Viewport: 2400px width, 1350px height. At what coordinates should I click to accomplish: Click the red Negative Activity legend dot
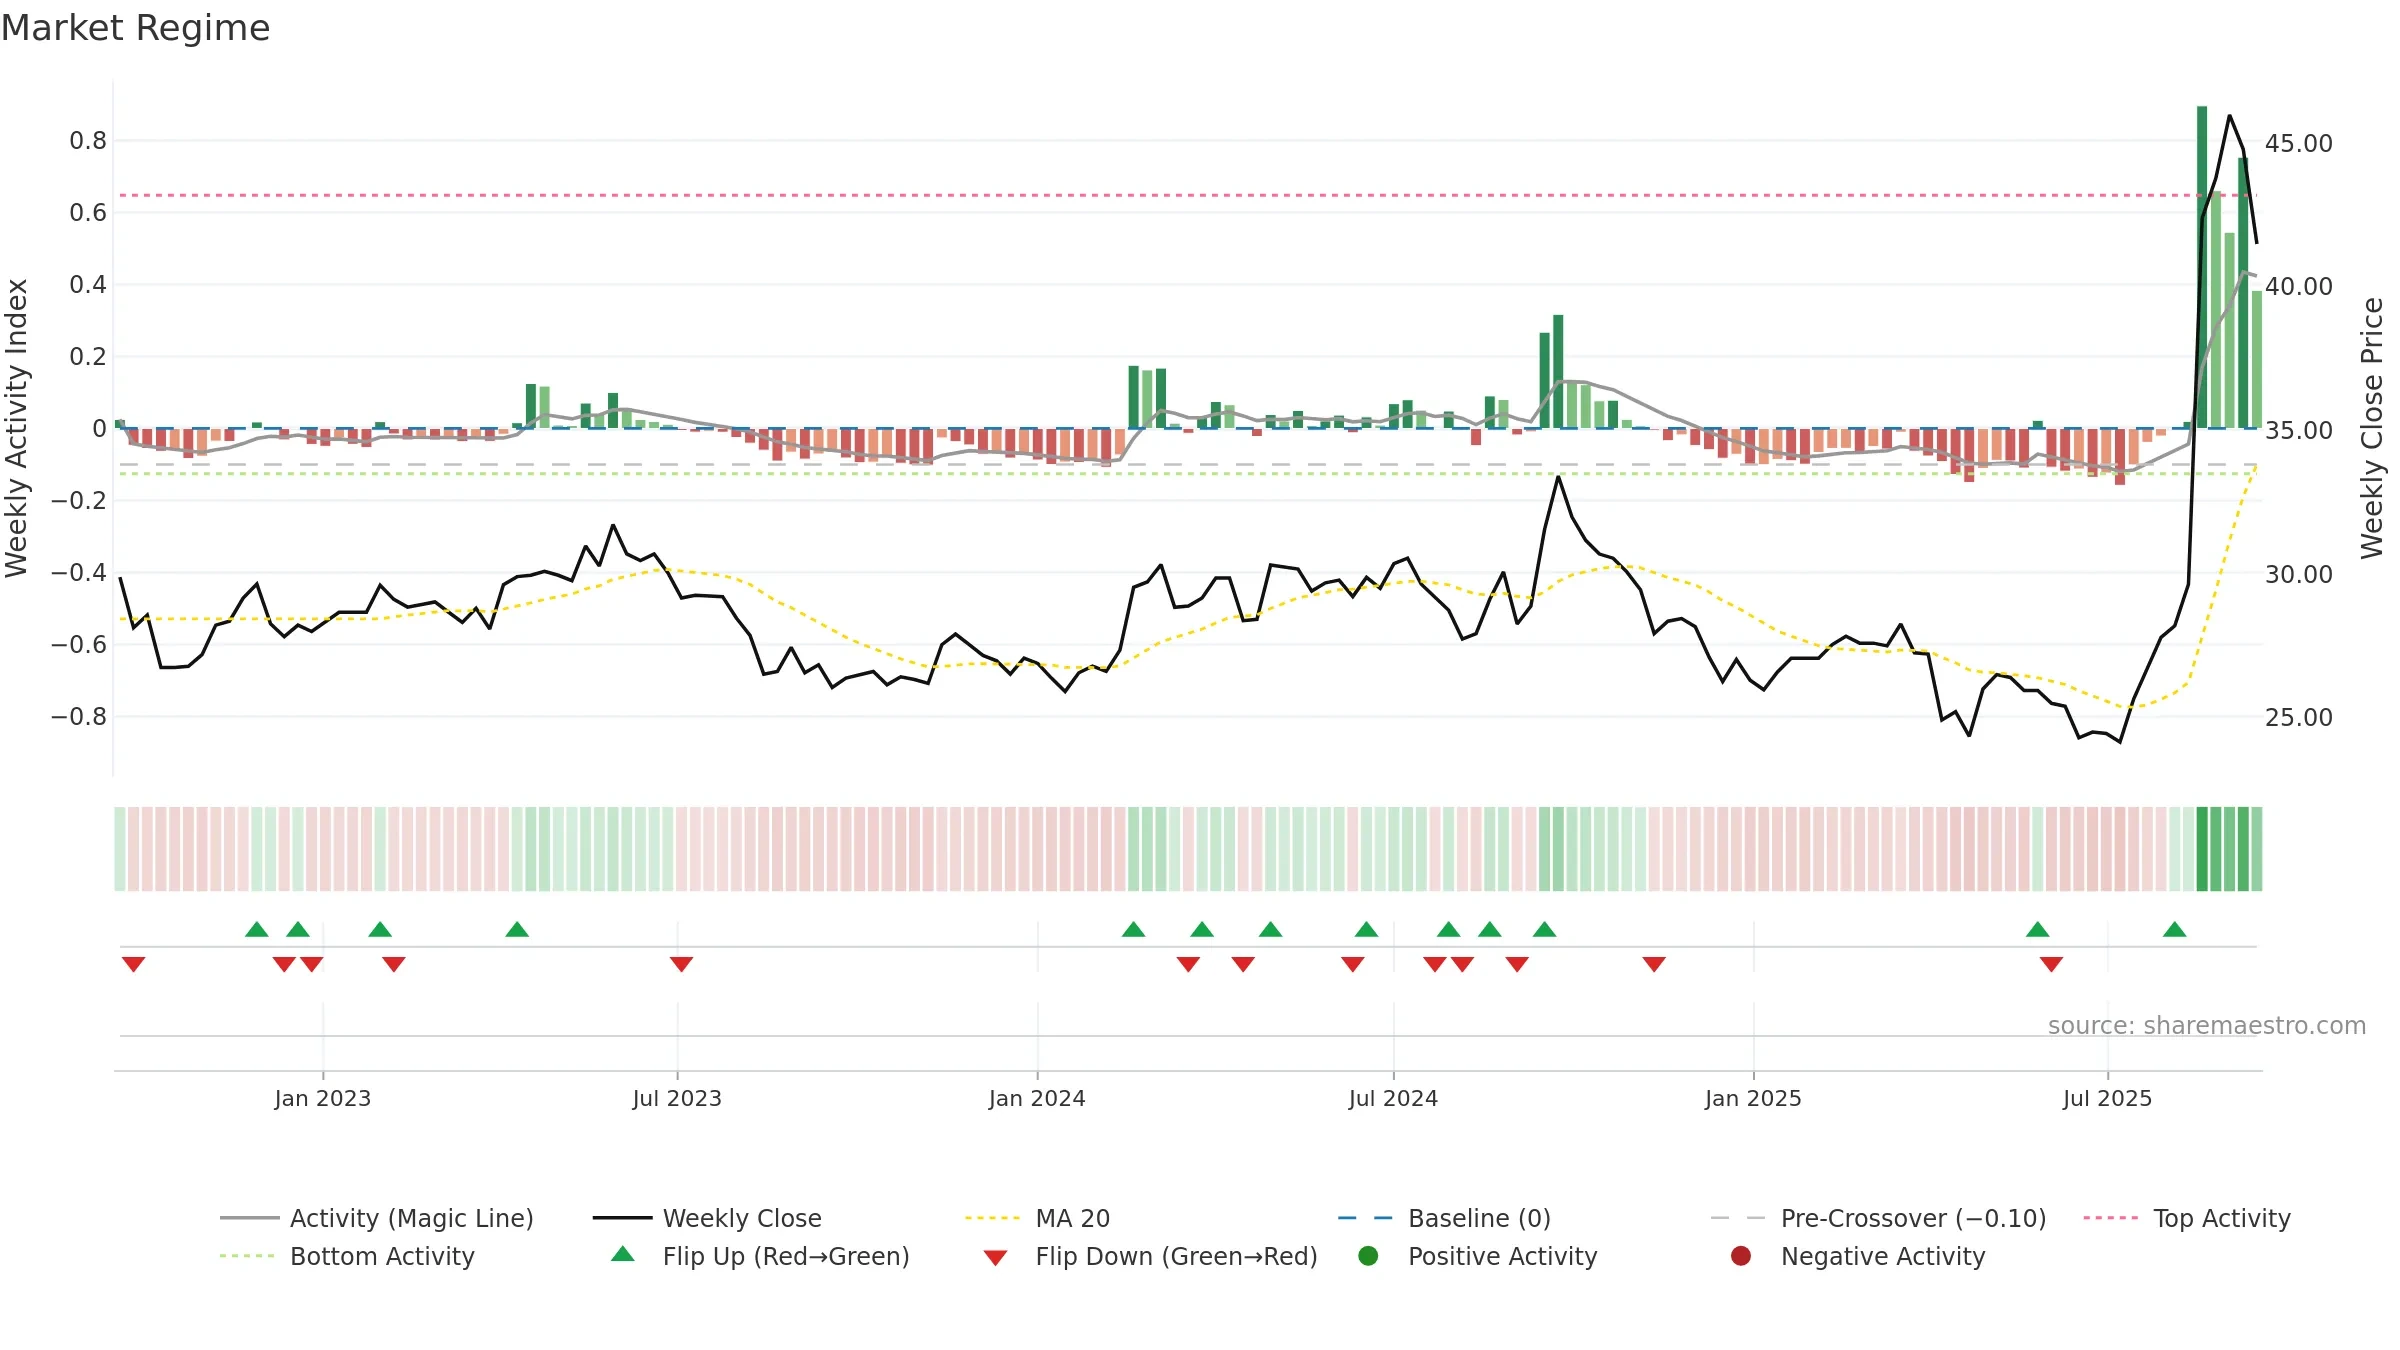point(1741,1256)
